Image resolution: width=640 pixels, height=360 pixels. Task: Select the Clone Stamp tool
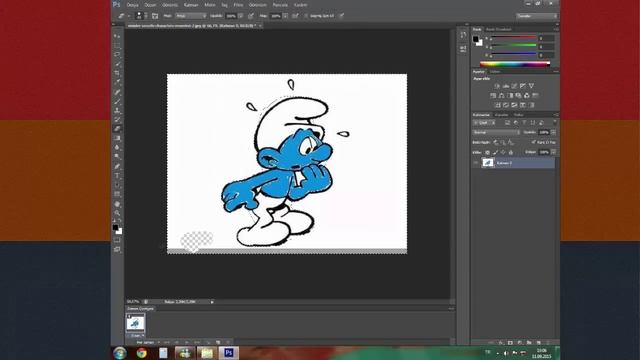117,111
